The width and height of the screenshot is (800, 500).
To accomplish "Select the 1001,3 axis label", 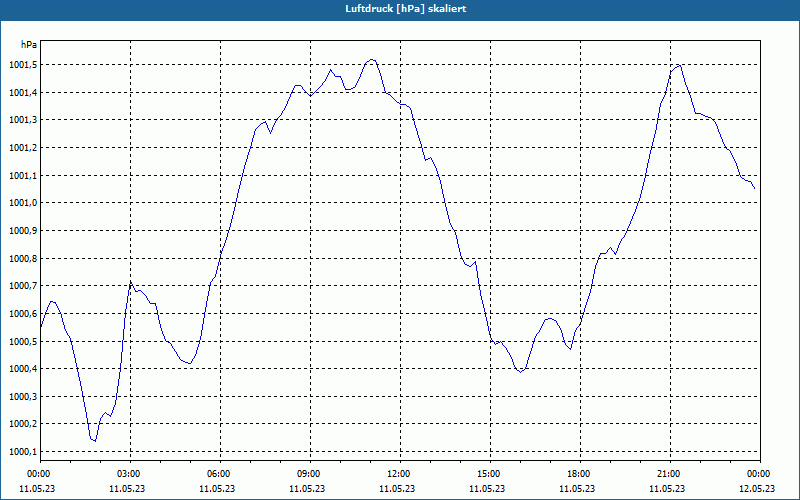I will click(23, 120).
